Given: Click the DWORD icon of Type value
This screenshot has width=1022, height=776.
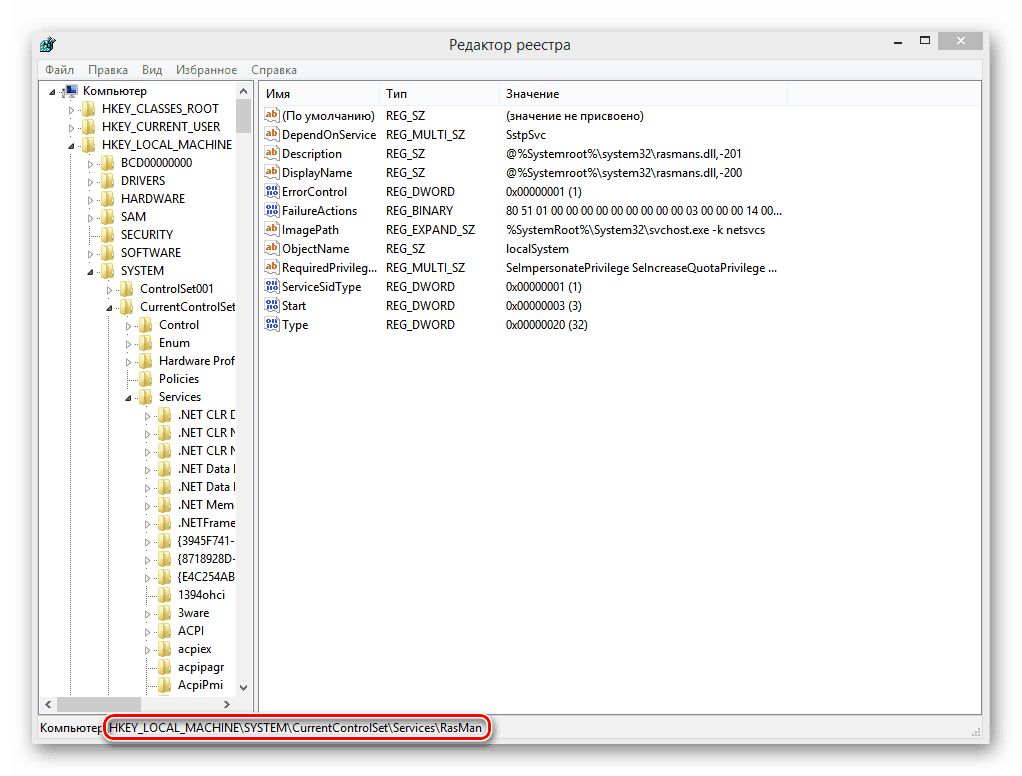Looking at the screenshot, I should (272, 324).
